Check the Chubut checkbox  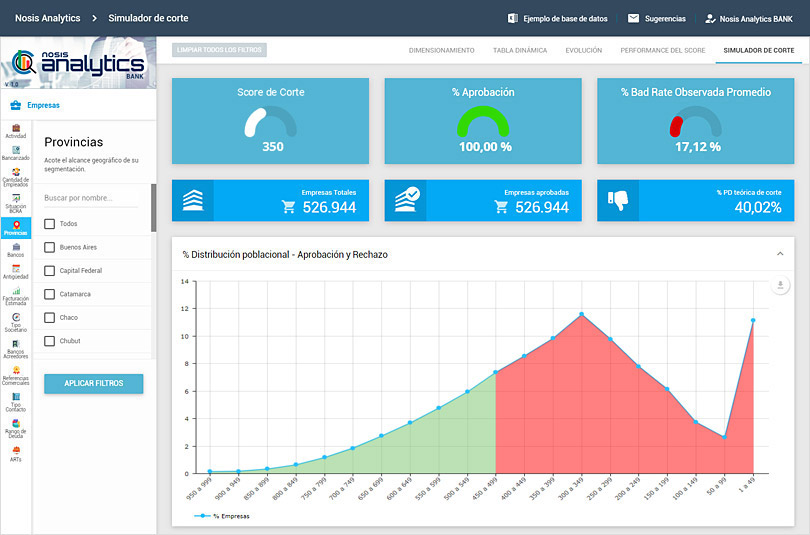[50, 341]
